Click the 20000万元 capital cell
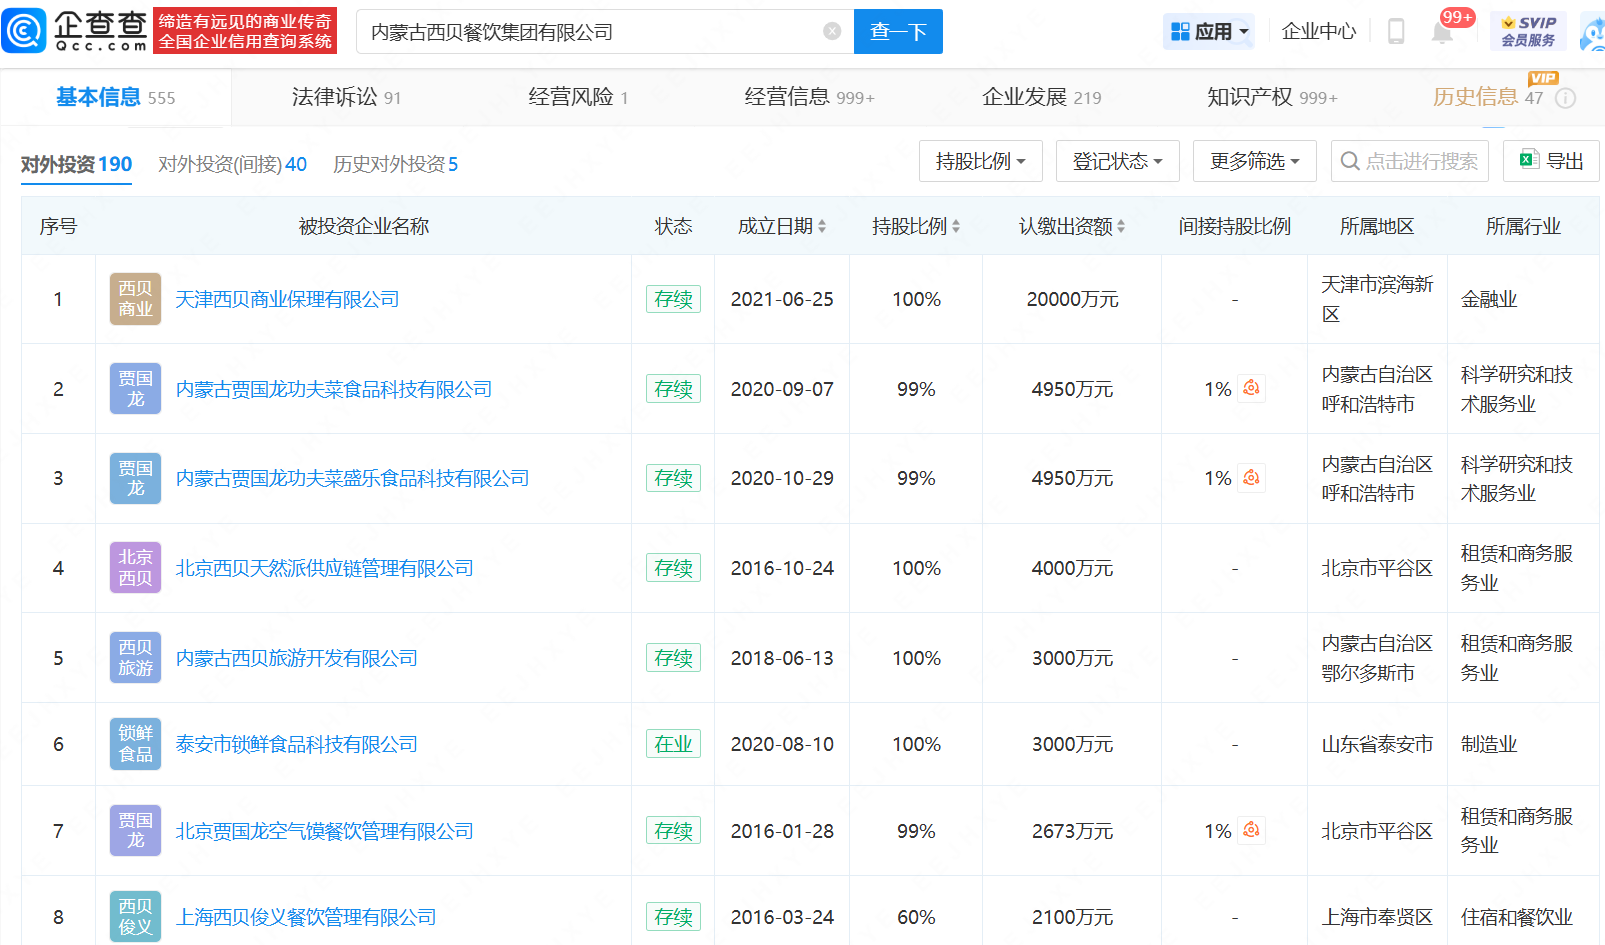This screenshot has width=1605, height=945. [1072, 299]
